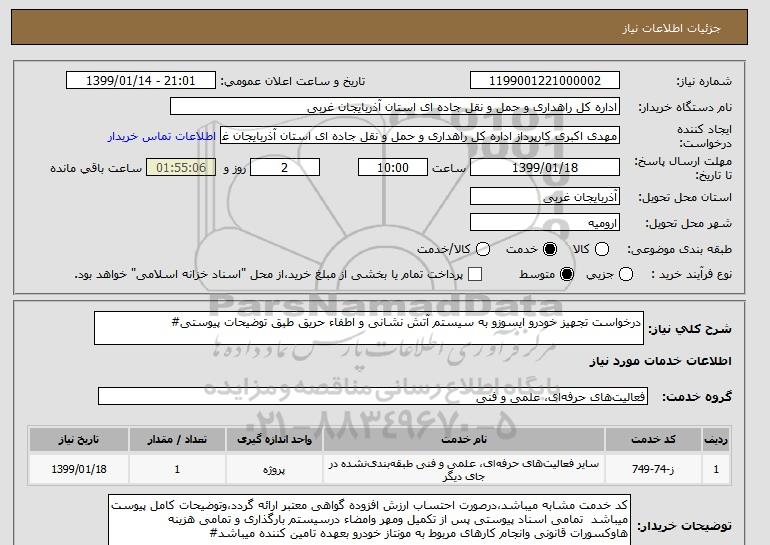Click the کد خدمت column header
Image resolution: width=770 pixels, height=545 pixels.
coord(653,439)
